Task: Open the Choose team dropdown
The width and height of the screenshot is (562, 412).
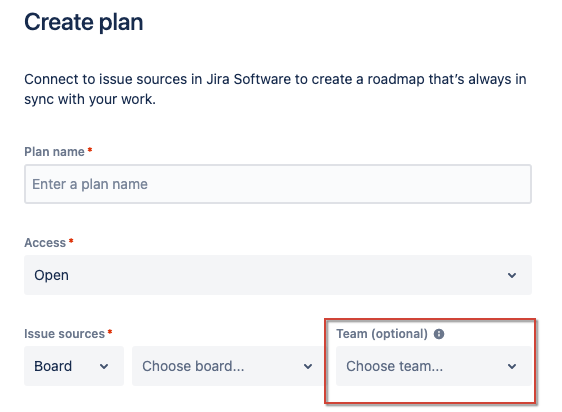Action: (x=434, y=366)
